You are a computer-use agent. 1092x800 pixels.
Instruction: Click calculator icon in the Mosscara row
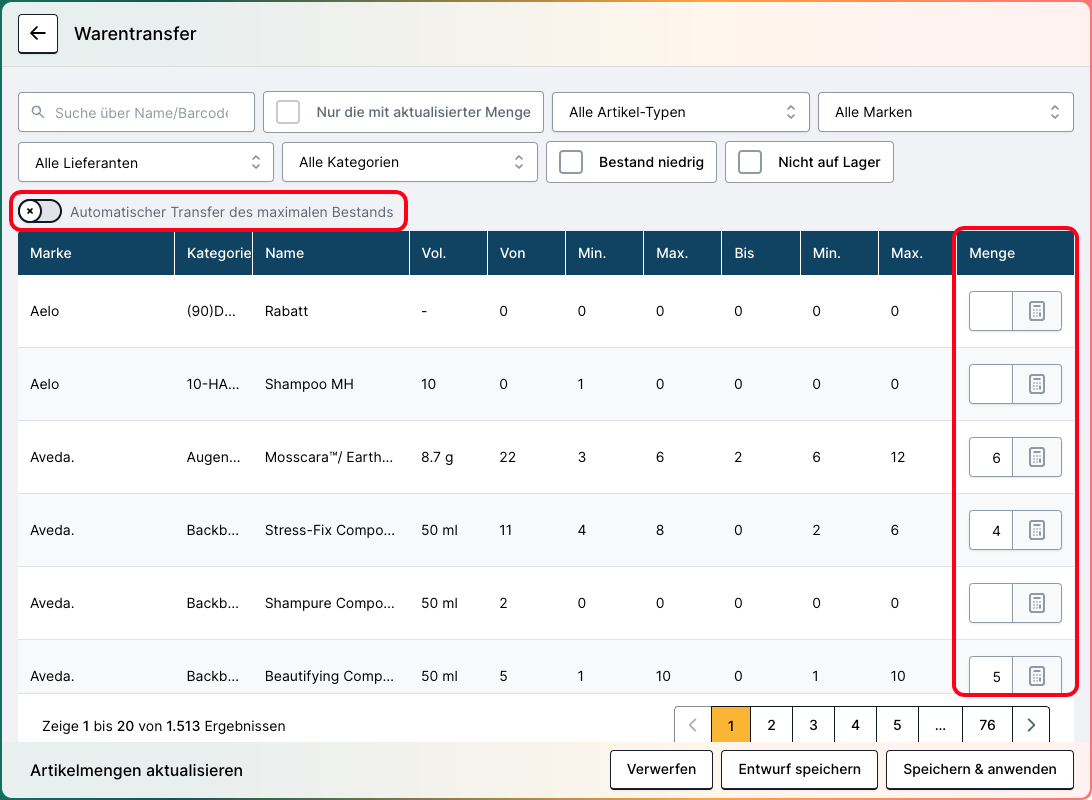[1036, 458]
